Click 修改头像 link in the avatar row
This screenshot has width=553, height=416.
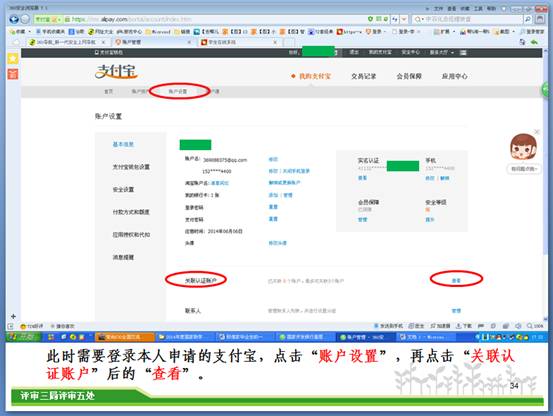click(278, 243)
